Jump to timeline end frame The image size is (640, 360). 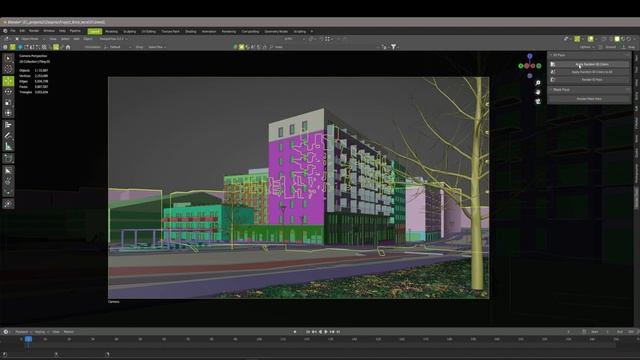(x=338, y=332)
